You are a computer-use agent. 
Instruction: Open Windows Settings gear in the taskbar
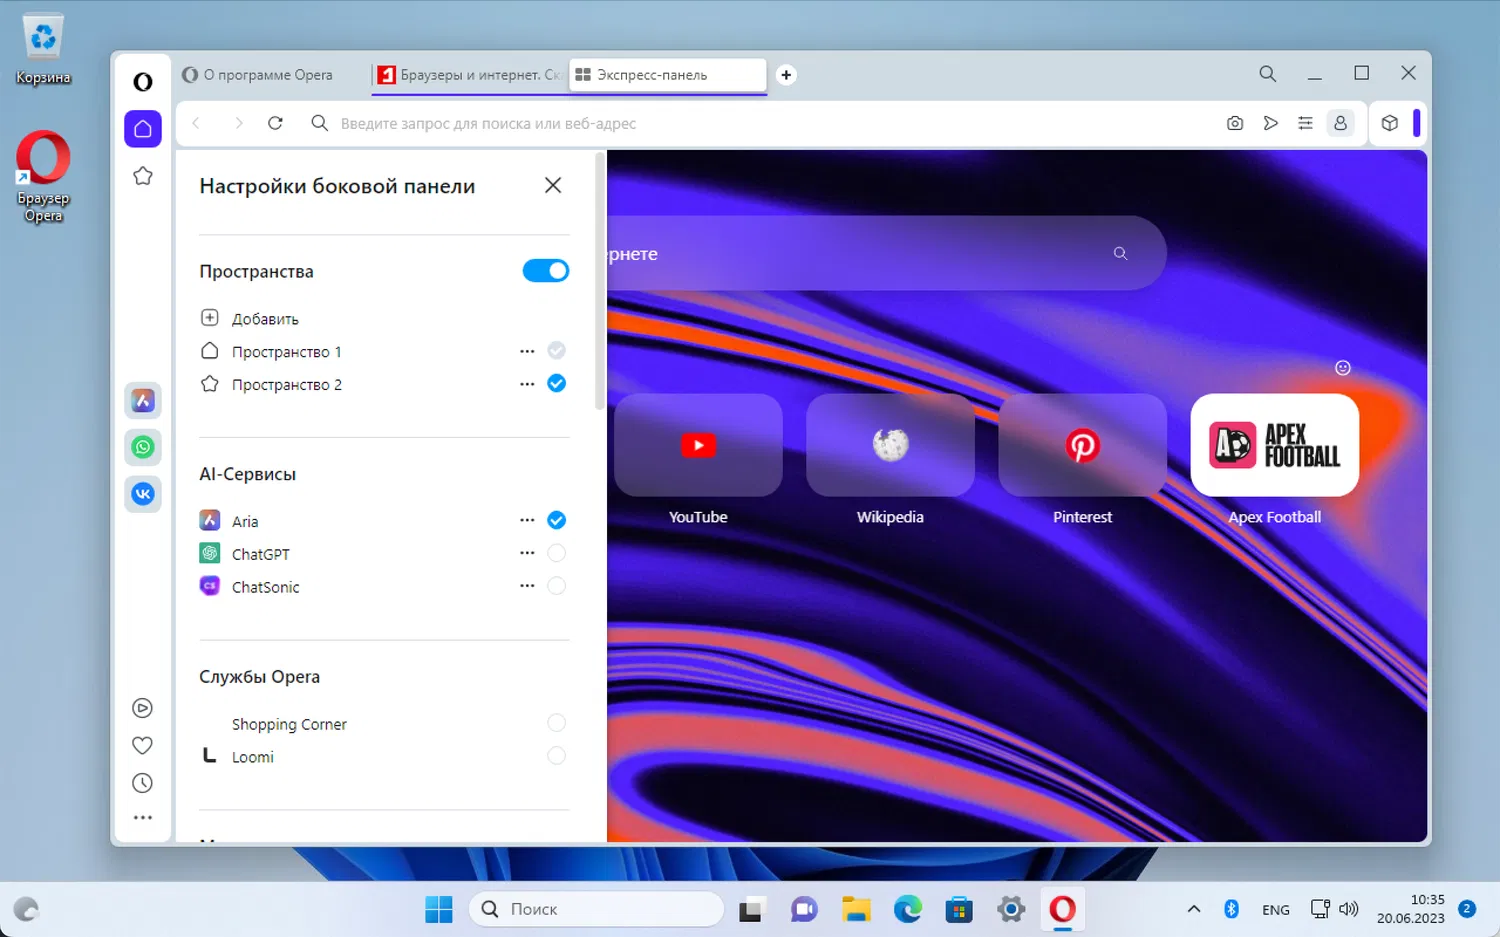click(x=1011, y=909)
